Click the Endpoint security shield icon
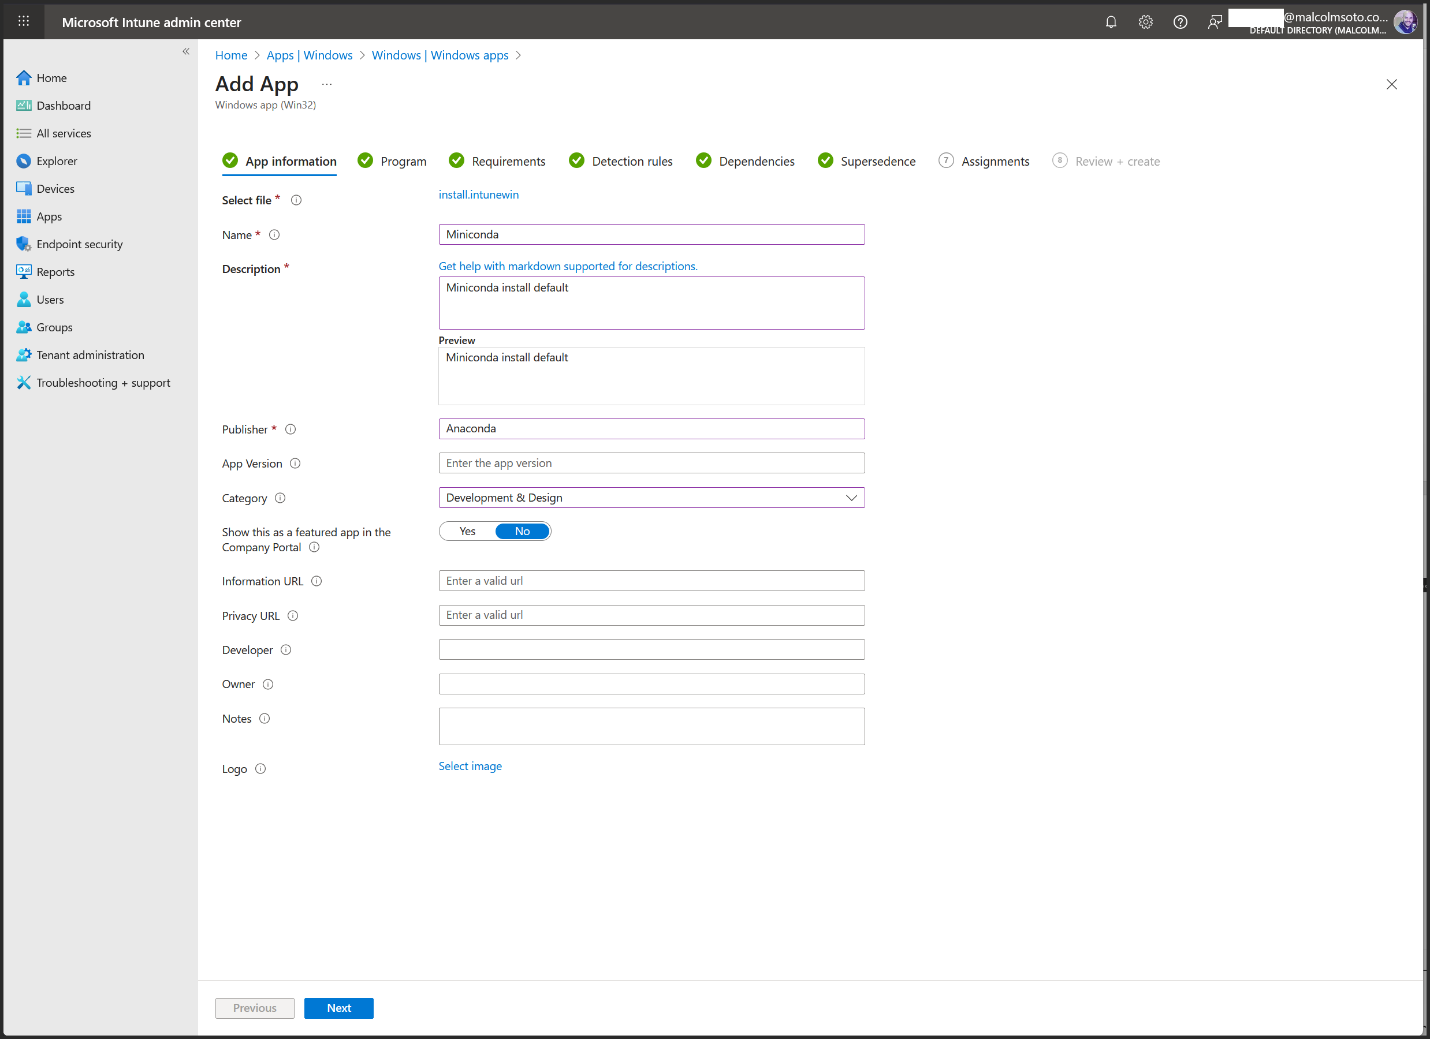Image resolution: width=1430 pixels, height=1039 pixels. click(x=24, y=244)
